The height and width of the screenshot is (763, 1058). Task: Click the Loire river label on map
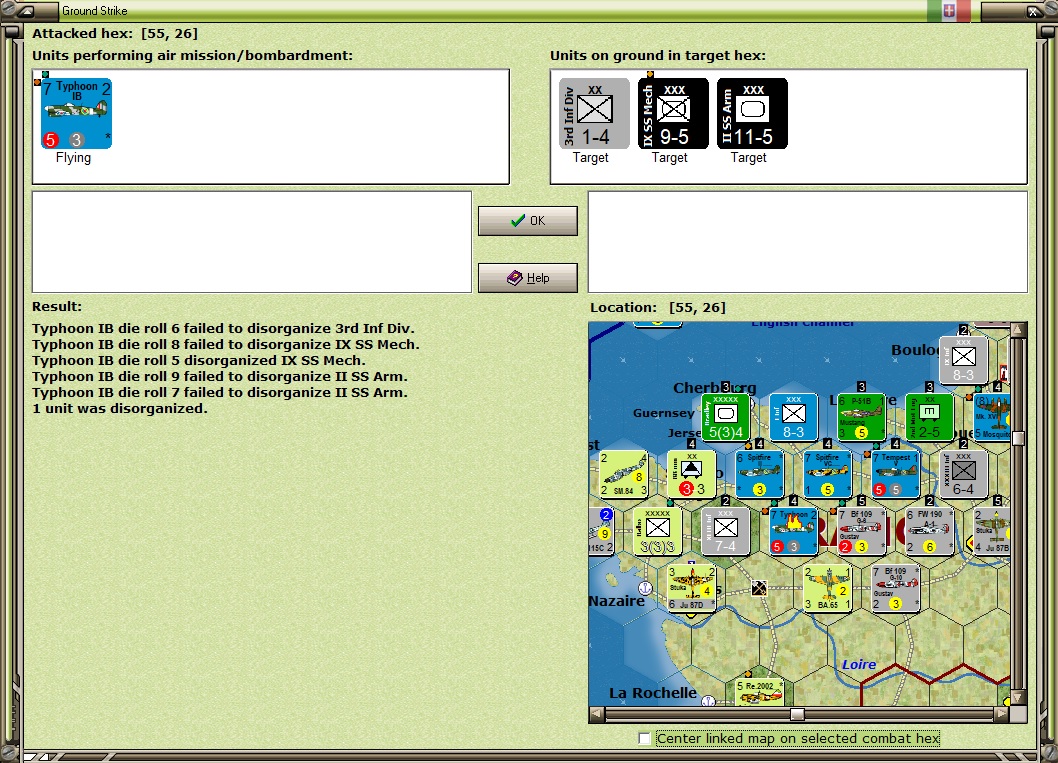click(x=859, y=665)
